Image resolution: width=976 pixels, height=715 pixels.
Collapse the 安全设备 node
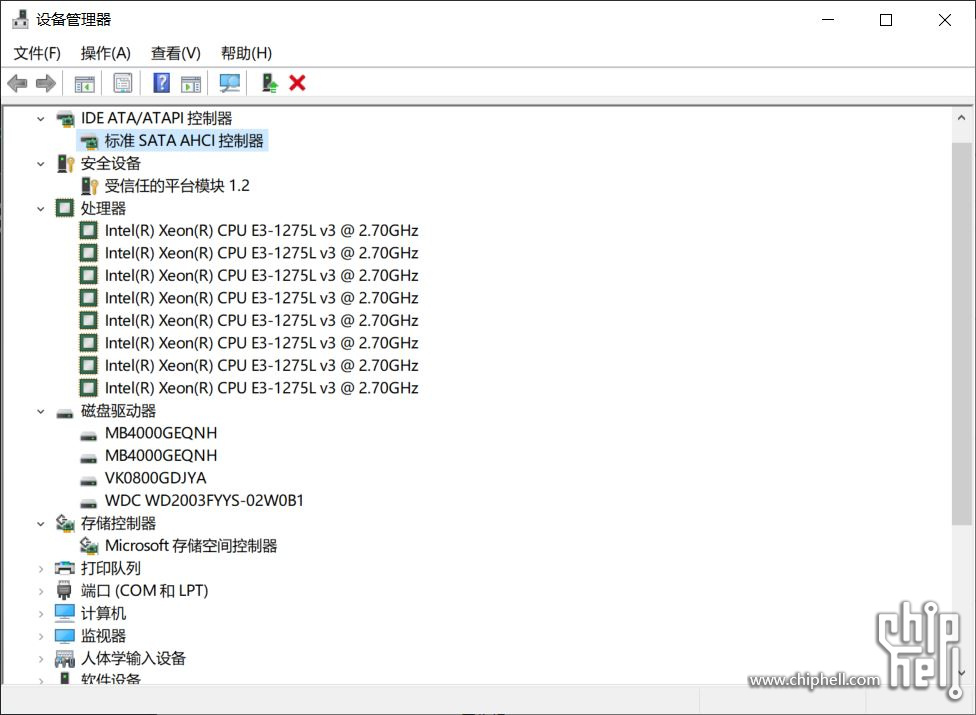coord(40,164)
